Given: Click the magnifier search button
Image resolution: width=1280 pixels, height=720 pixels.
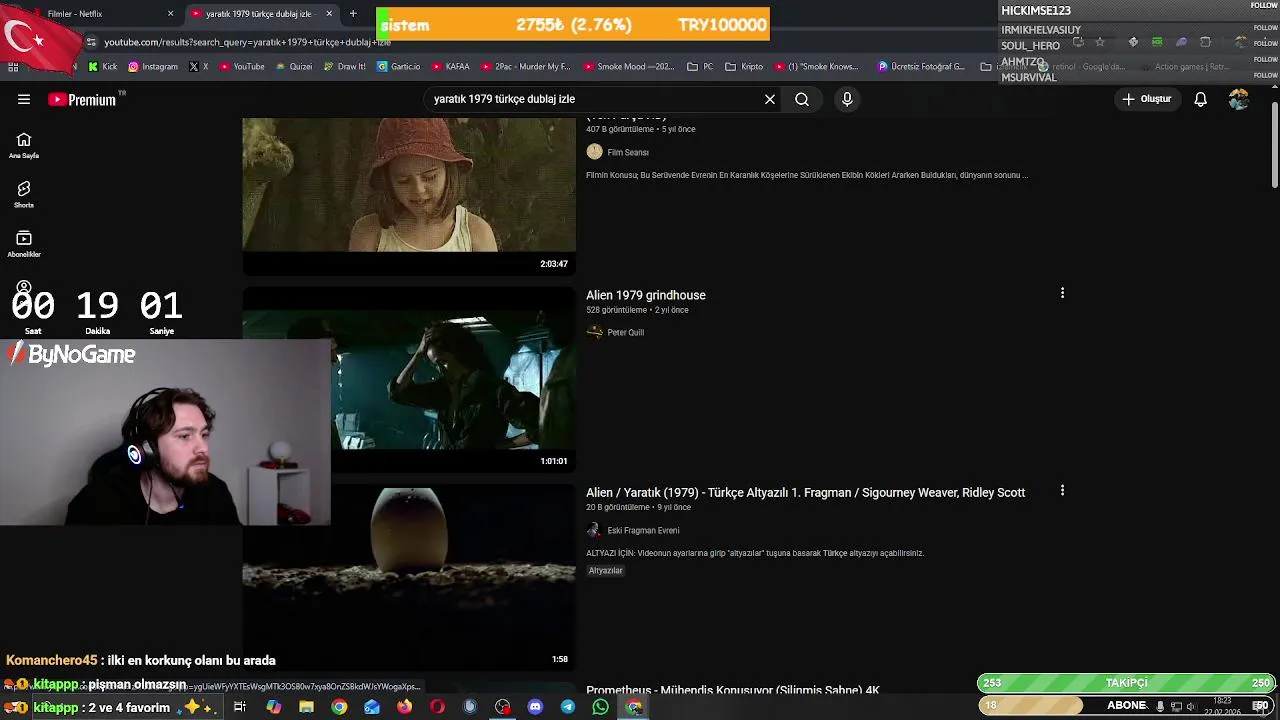Looking at the screenshot, I should (x=802, y=99).
